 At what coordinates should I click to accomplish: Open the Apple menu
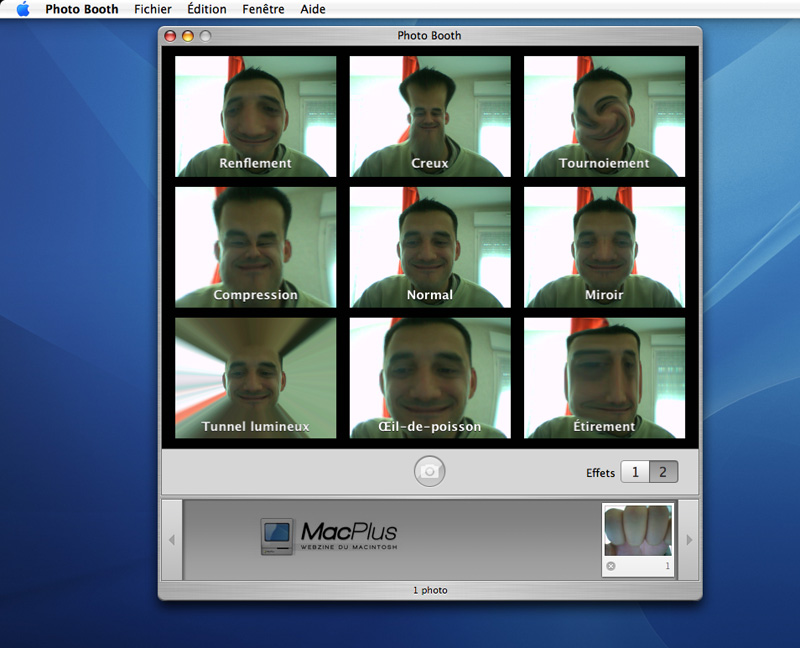tap(23, 9)
